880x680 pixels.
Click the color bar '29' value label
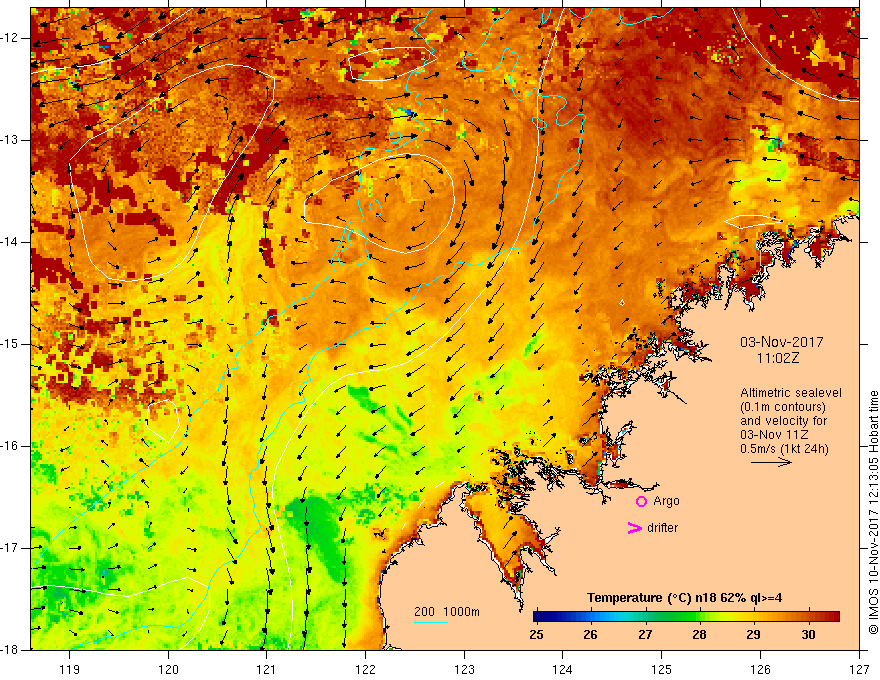753,634
